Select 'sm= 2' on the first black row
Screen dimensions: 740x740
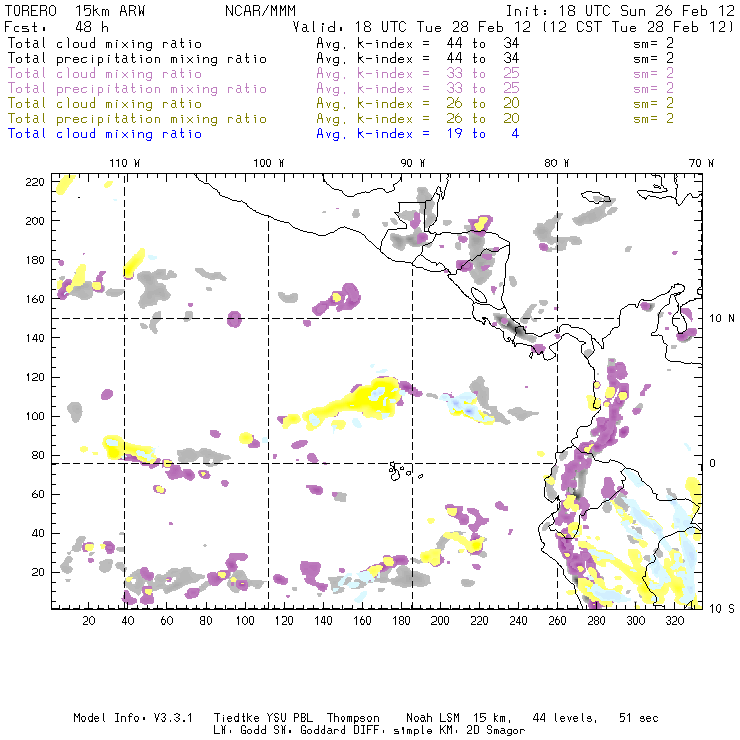pos(654,44)
